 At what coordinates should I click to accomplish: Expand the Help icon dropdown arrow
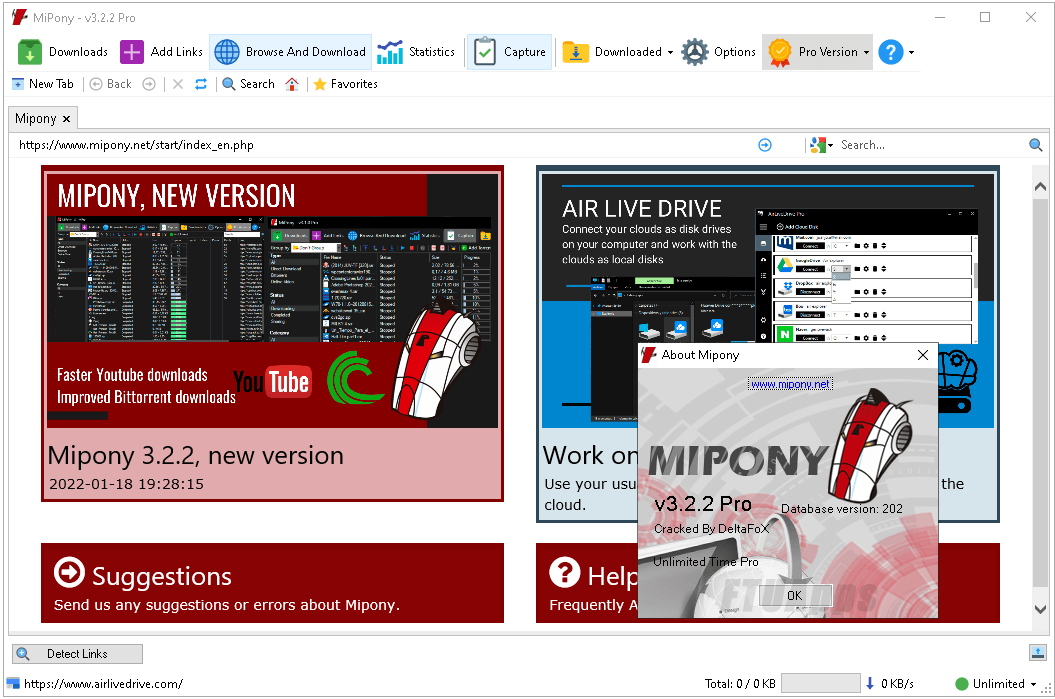click(x=911, y=52)
